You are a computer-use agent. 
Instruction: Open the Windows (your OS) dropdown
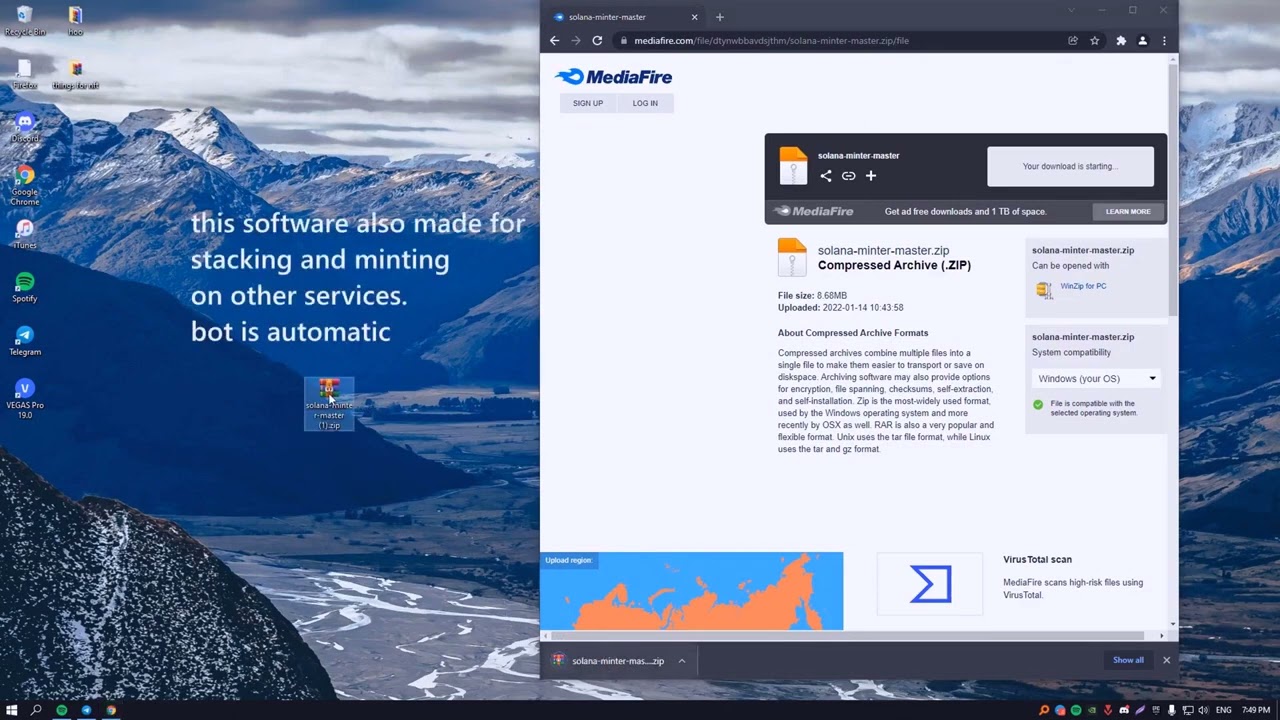(x=1096, y=379)
